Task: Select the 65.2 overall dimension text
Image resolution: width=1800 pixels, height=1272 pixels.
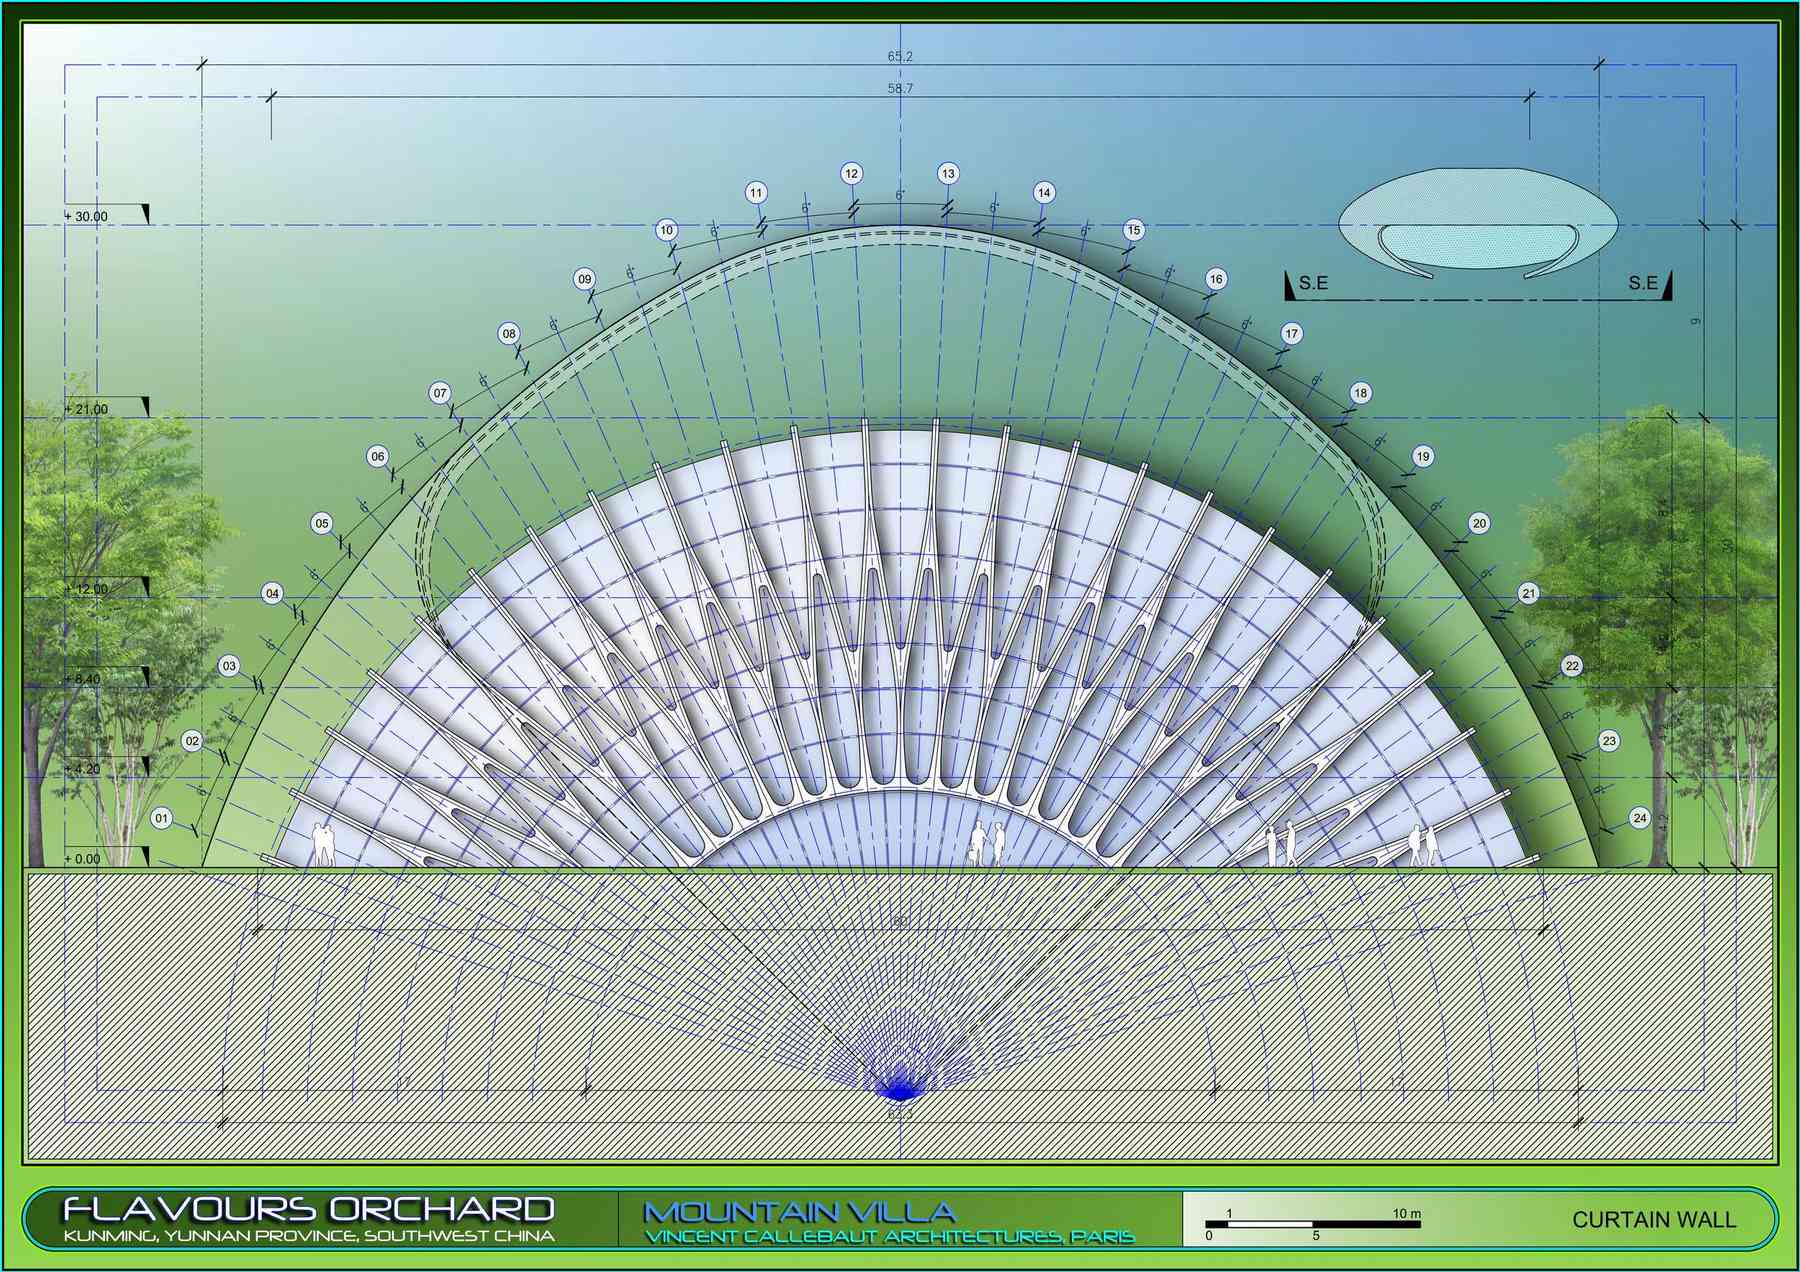Action: tap(900, 57)
